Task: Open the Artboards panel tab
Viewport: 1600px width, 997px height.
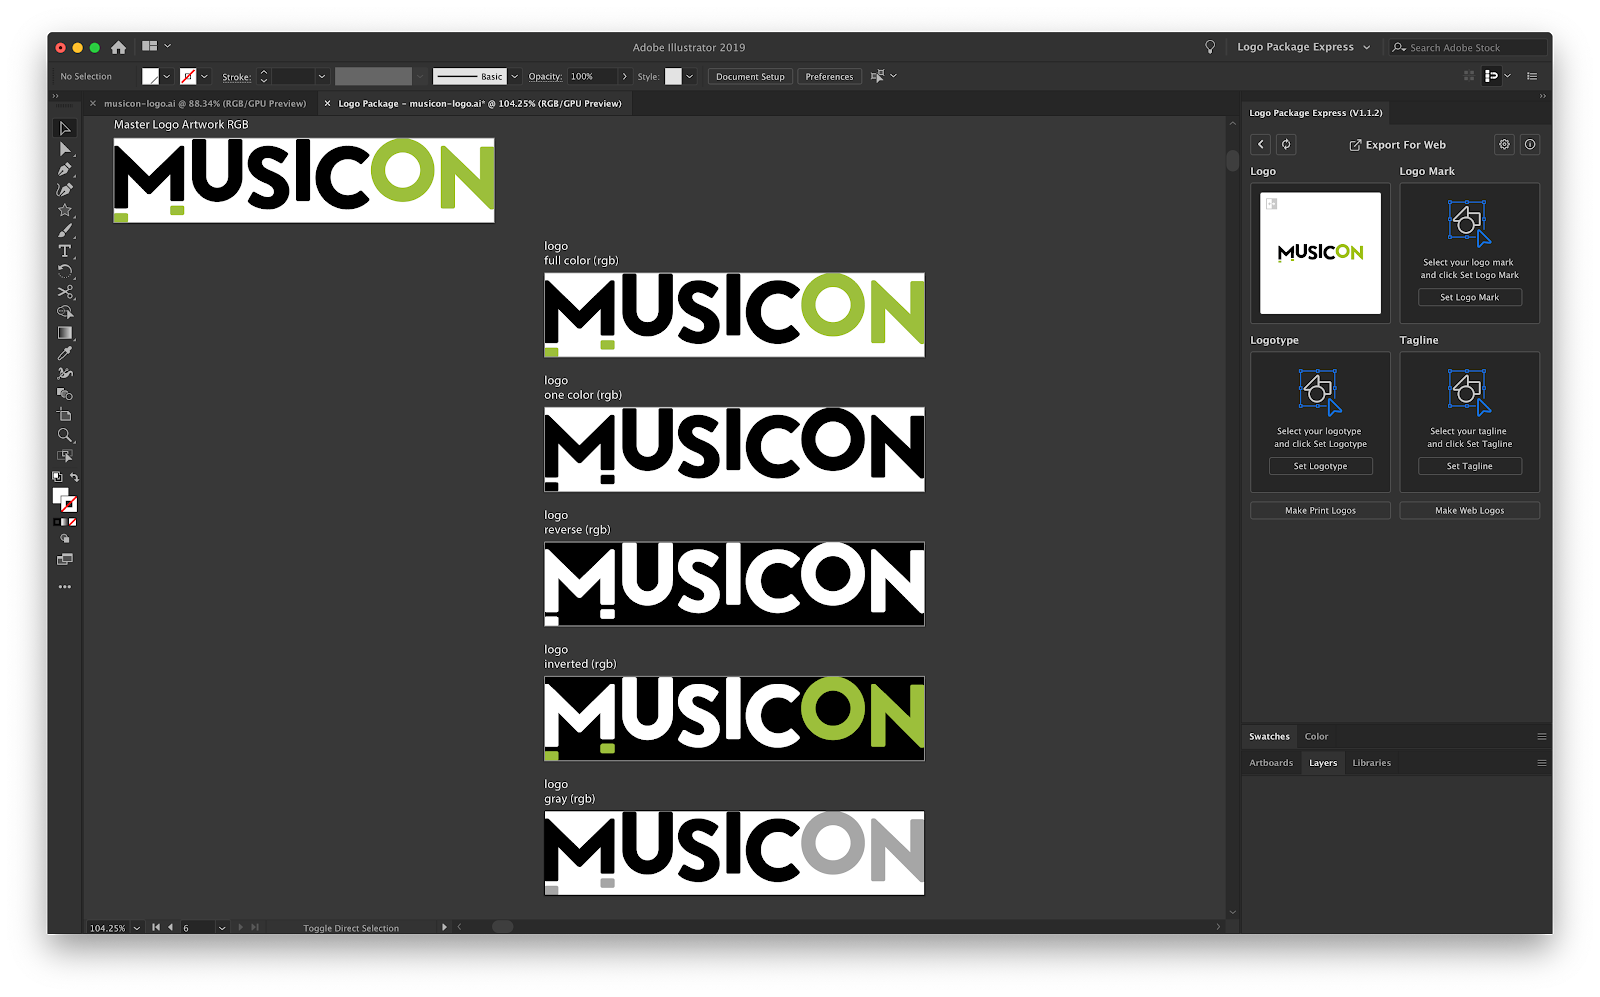Action: point(1271,763)
